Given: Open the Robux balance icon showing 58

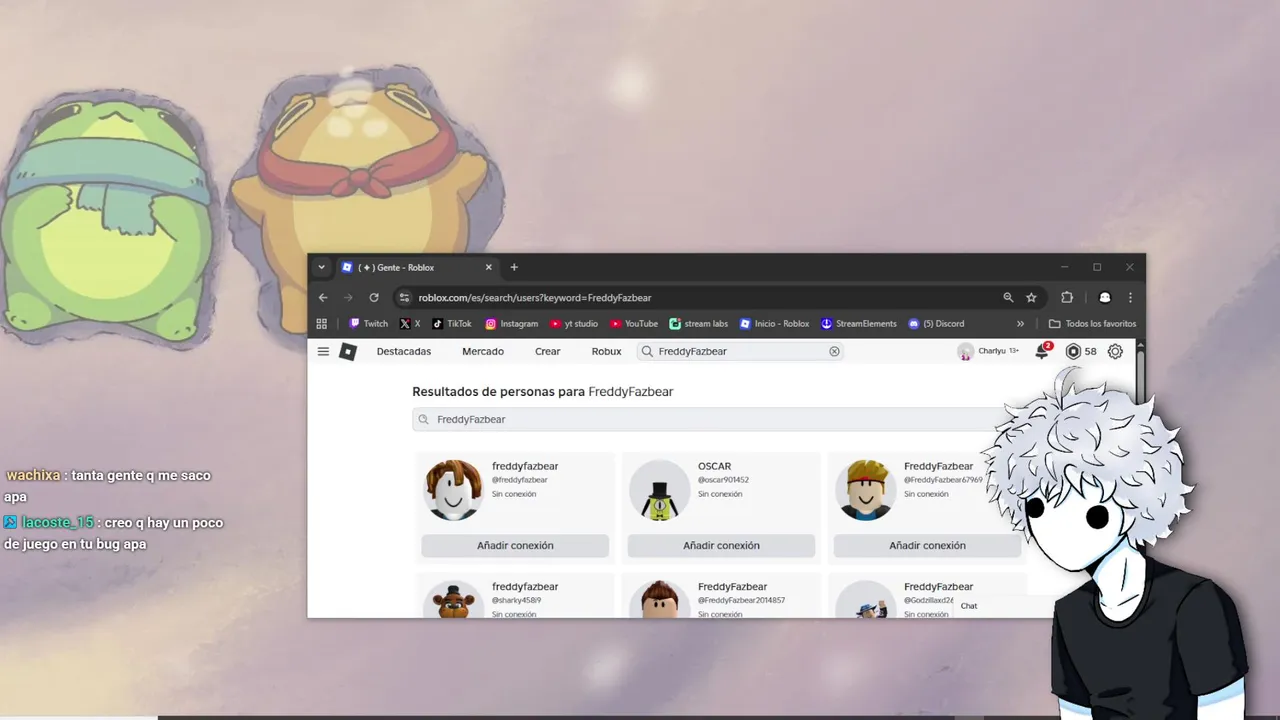Looking at the screenshot, I should click(x=1073, y=351).
